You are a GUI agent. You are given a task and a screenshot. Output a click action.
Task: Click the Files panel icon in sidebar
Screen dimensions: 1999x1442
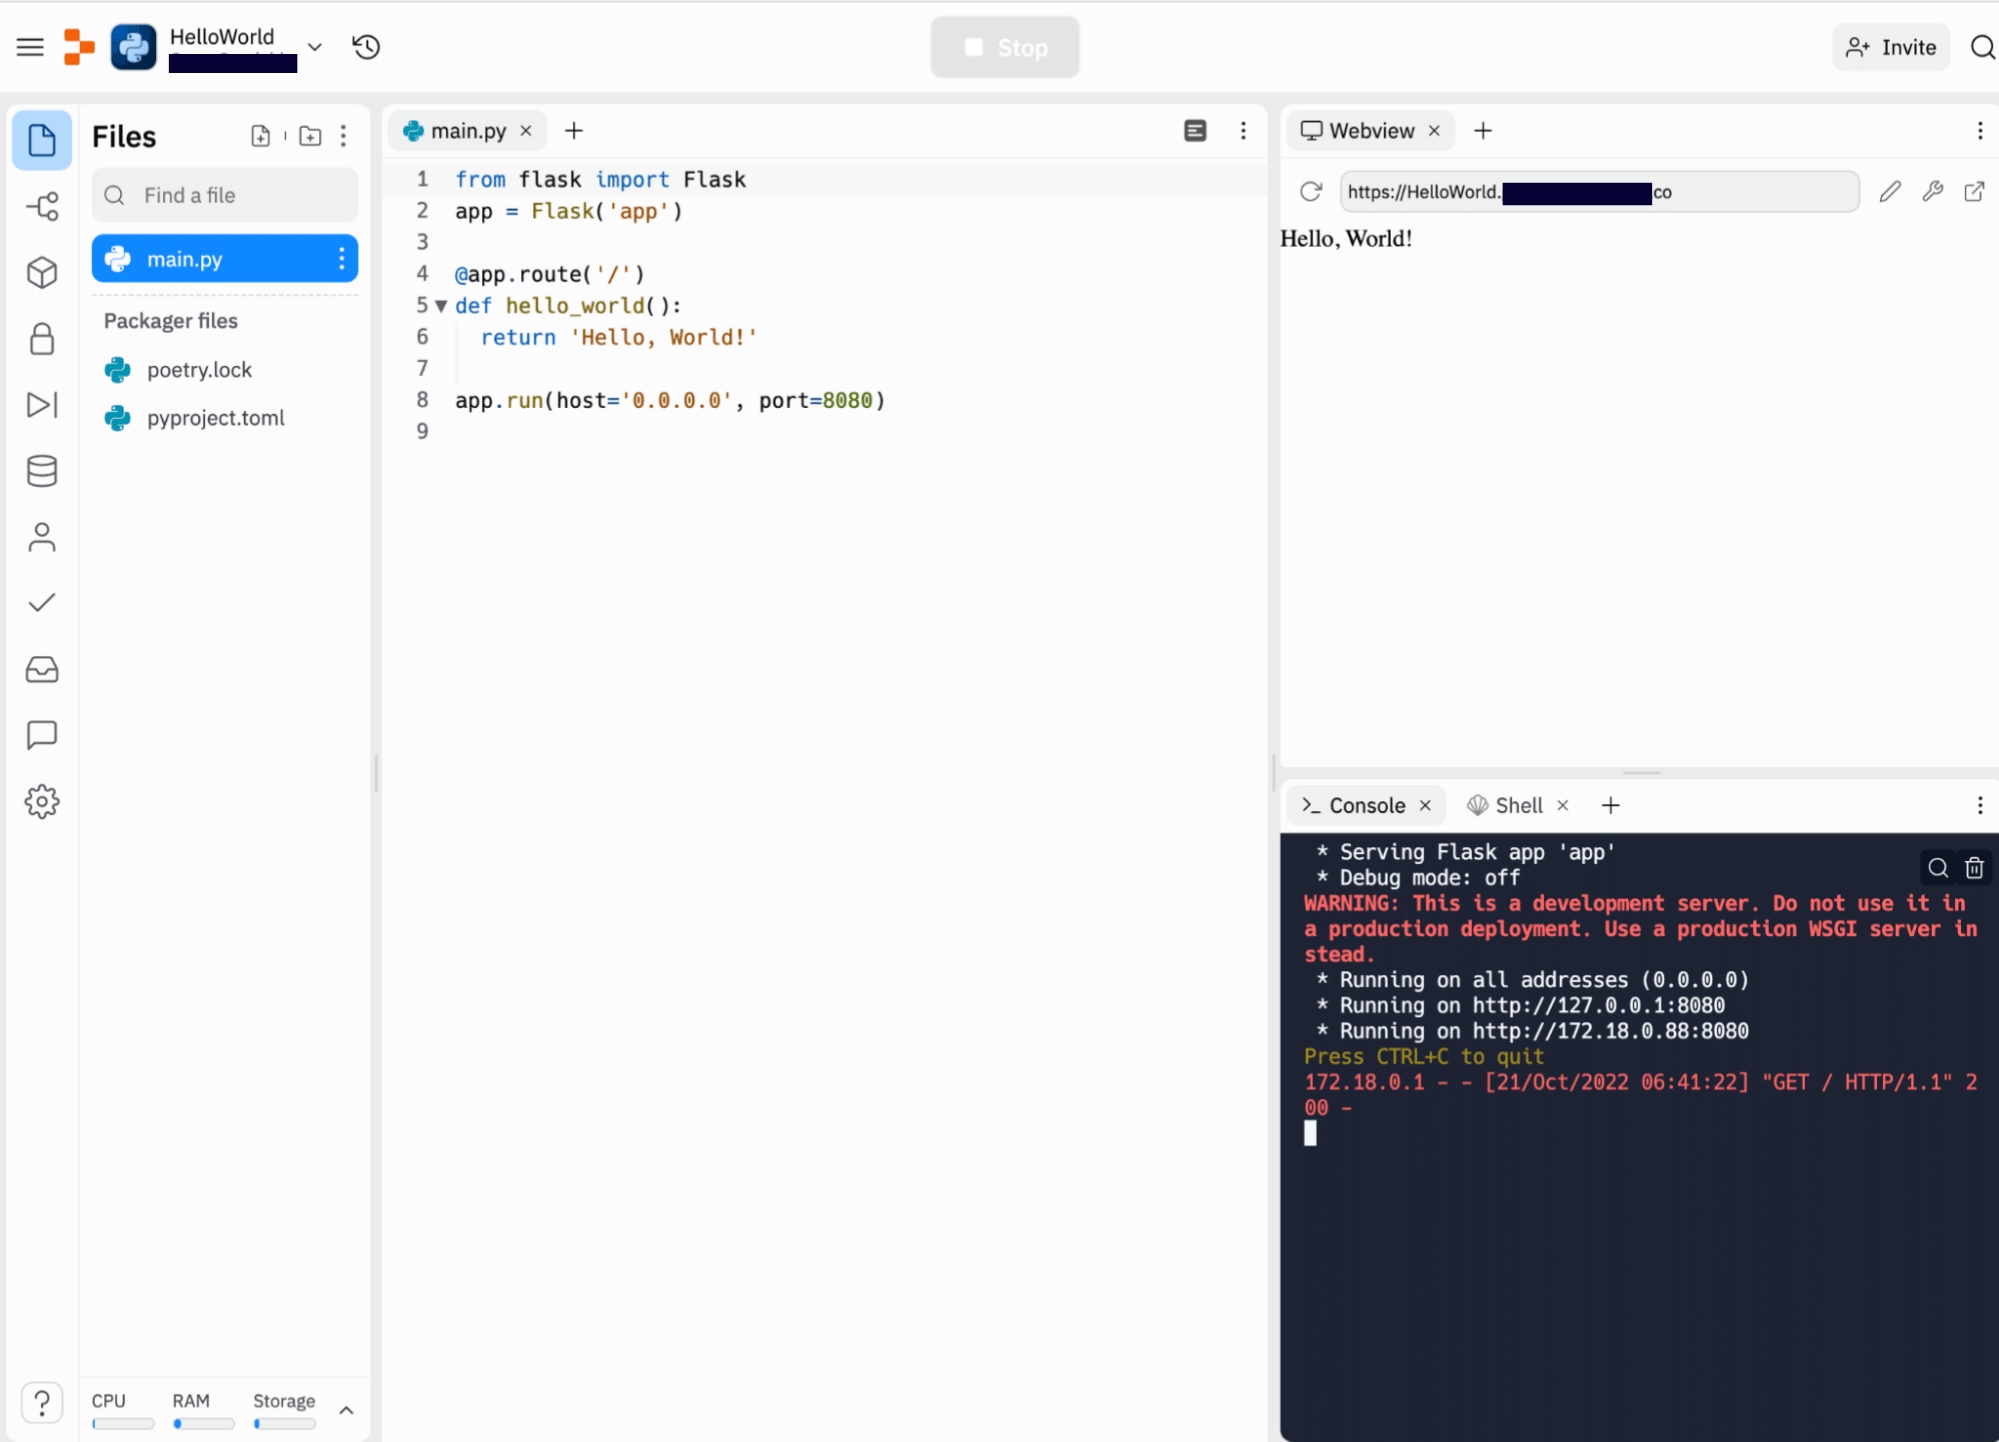pos(42,138)
